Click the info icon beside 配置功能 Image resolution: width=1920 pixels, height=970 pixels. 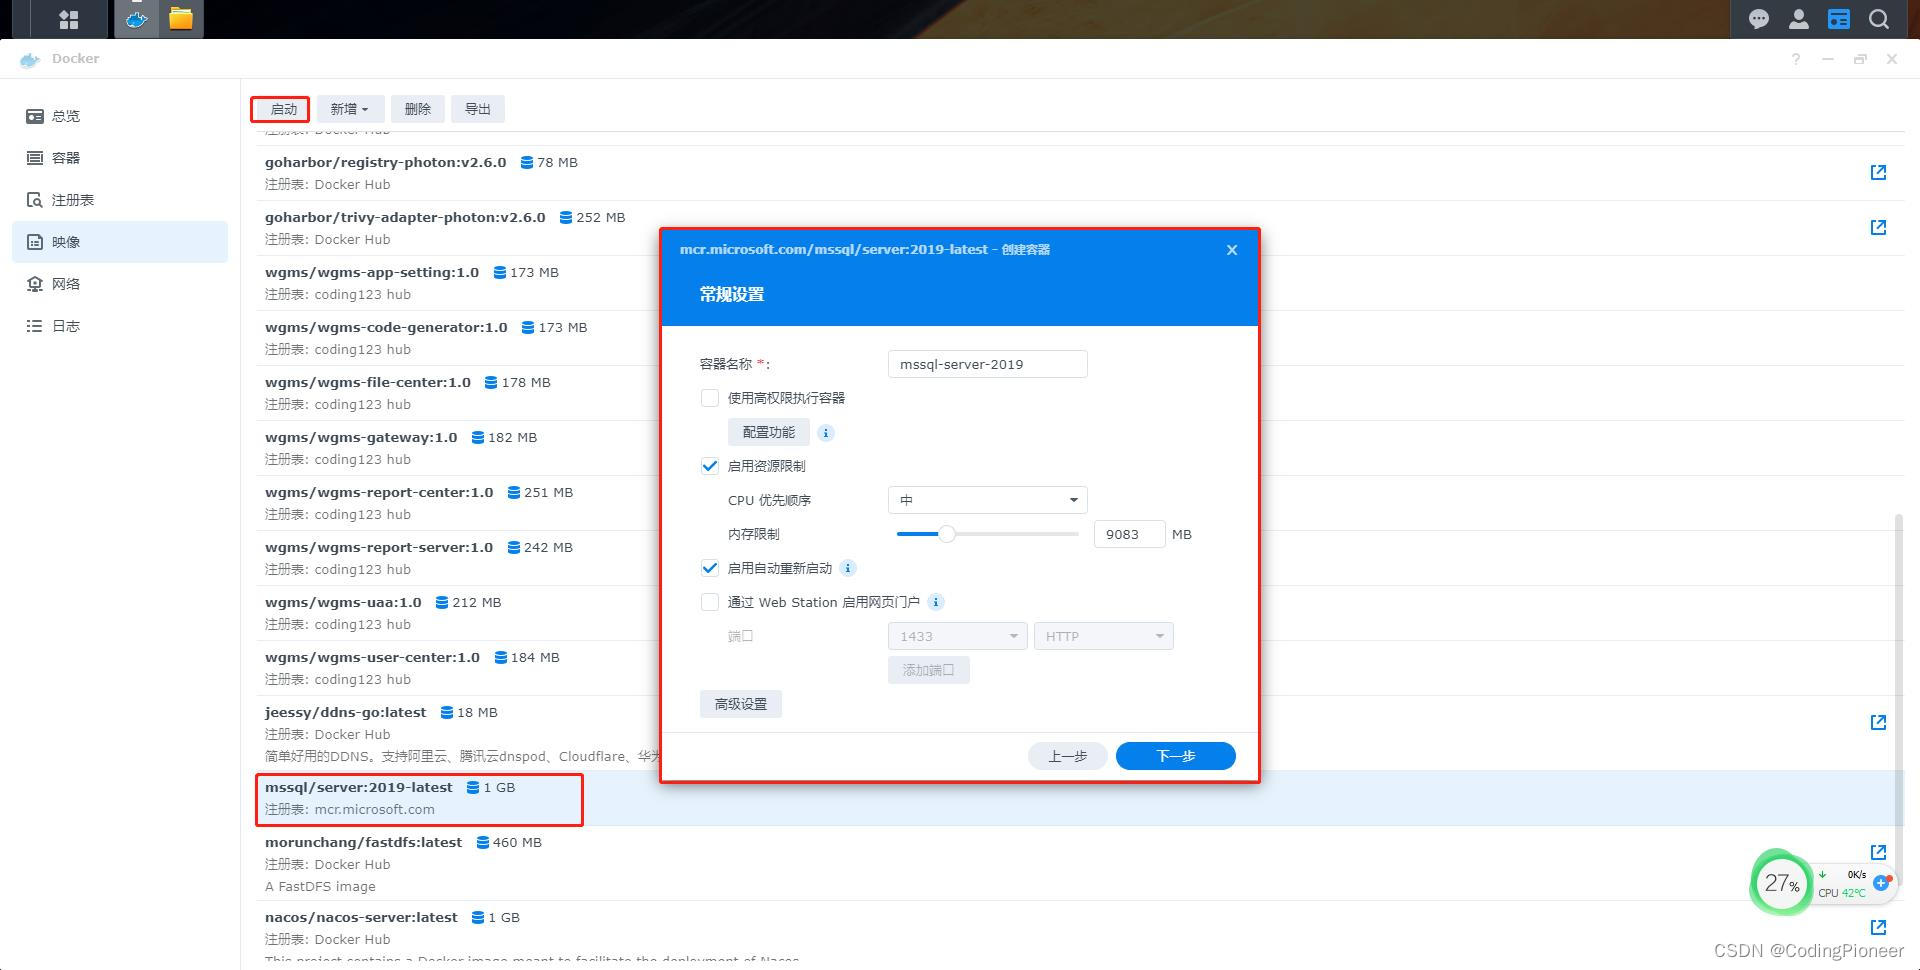tap(825, 432)
